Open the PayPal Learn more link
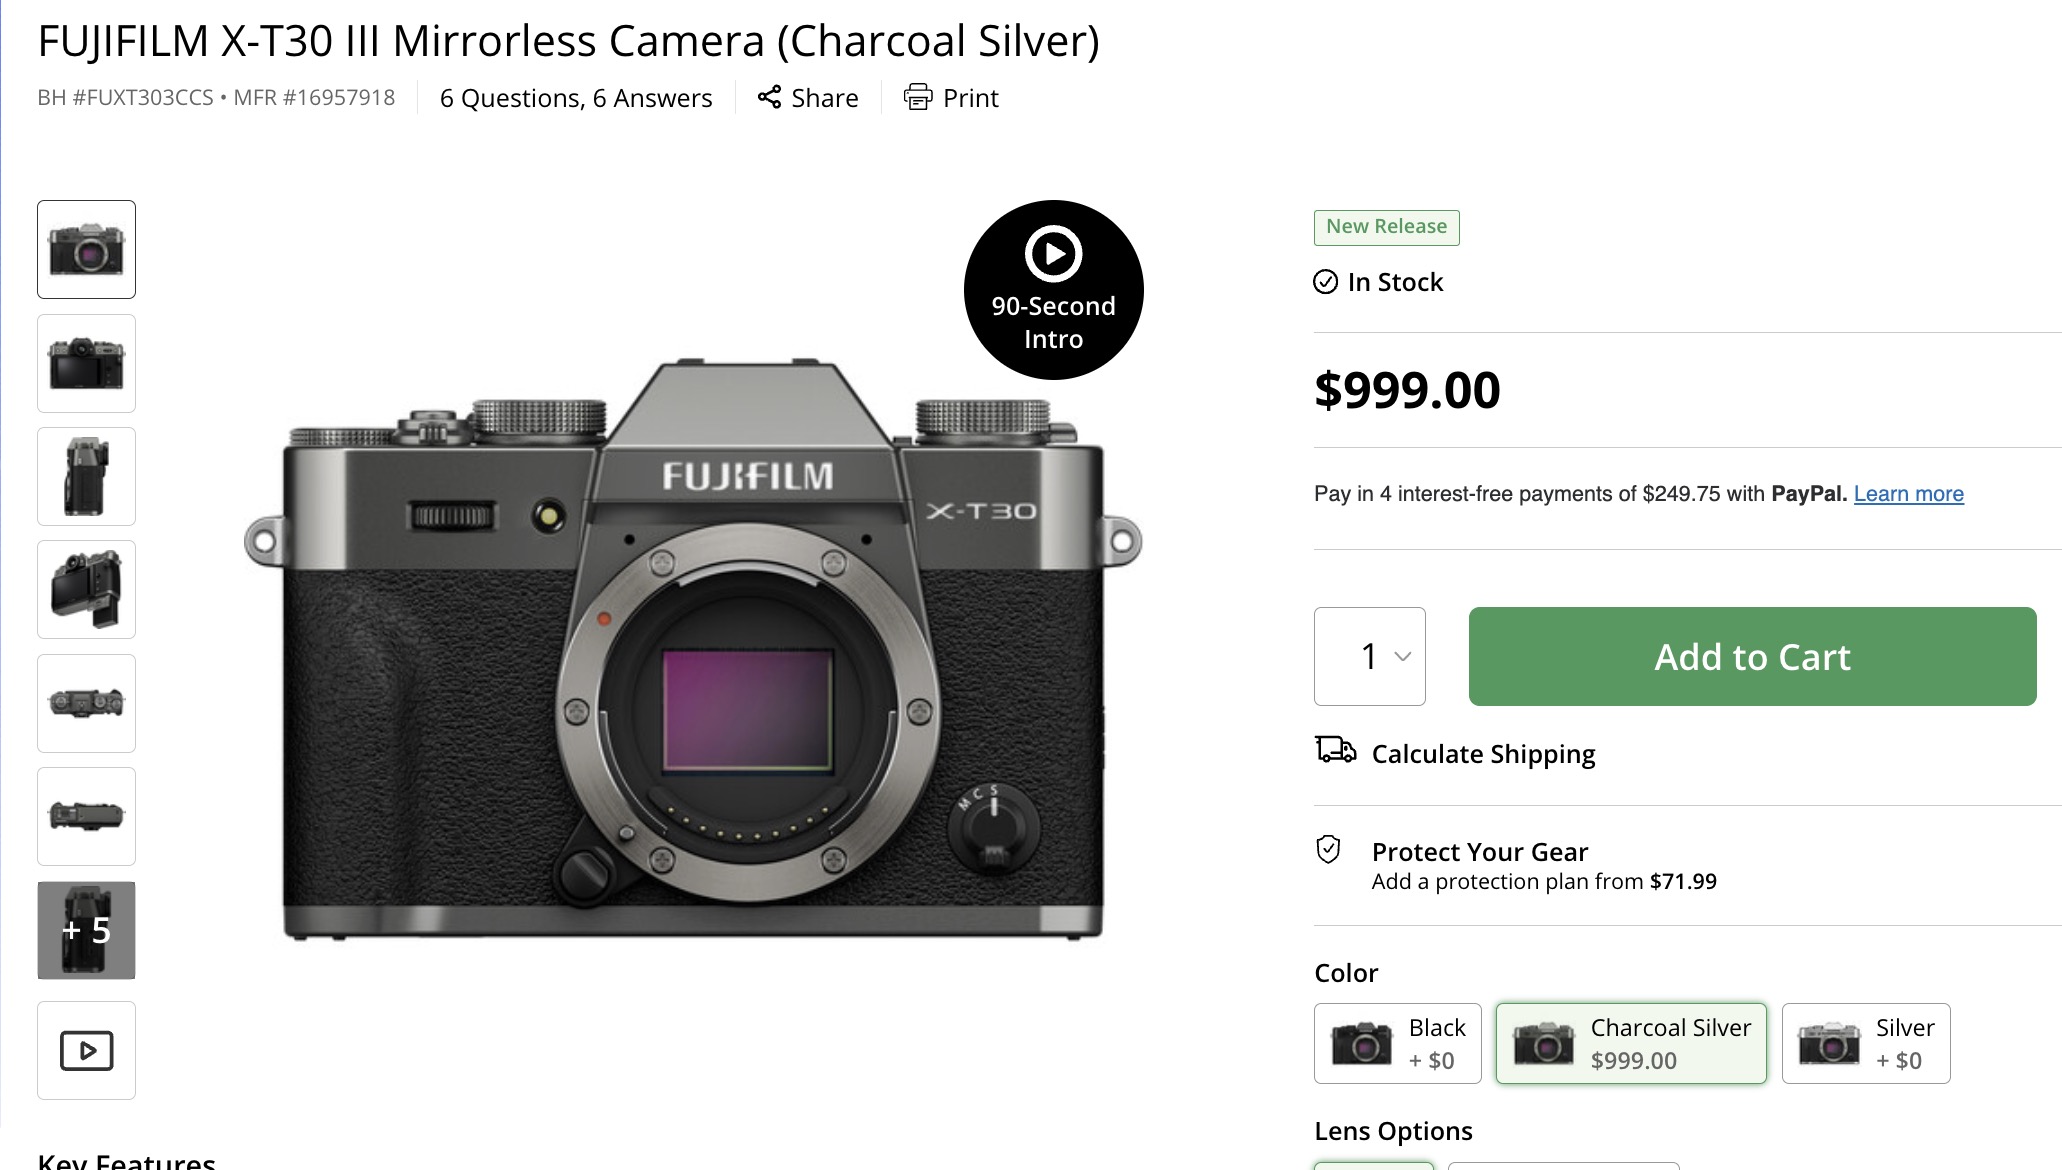 [x=1908, y=493]
